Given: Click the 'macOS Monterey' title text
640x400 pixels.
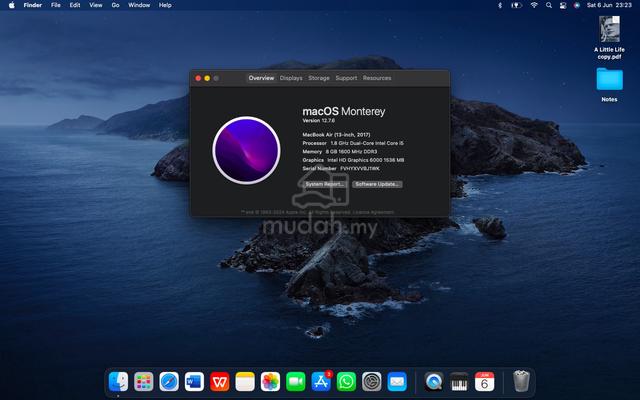Looking at the screenshot, I should click(344, 111).
